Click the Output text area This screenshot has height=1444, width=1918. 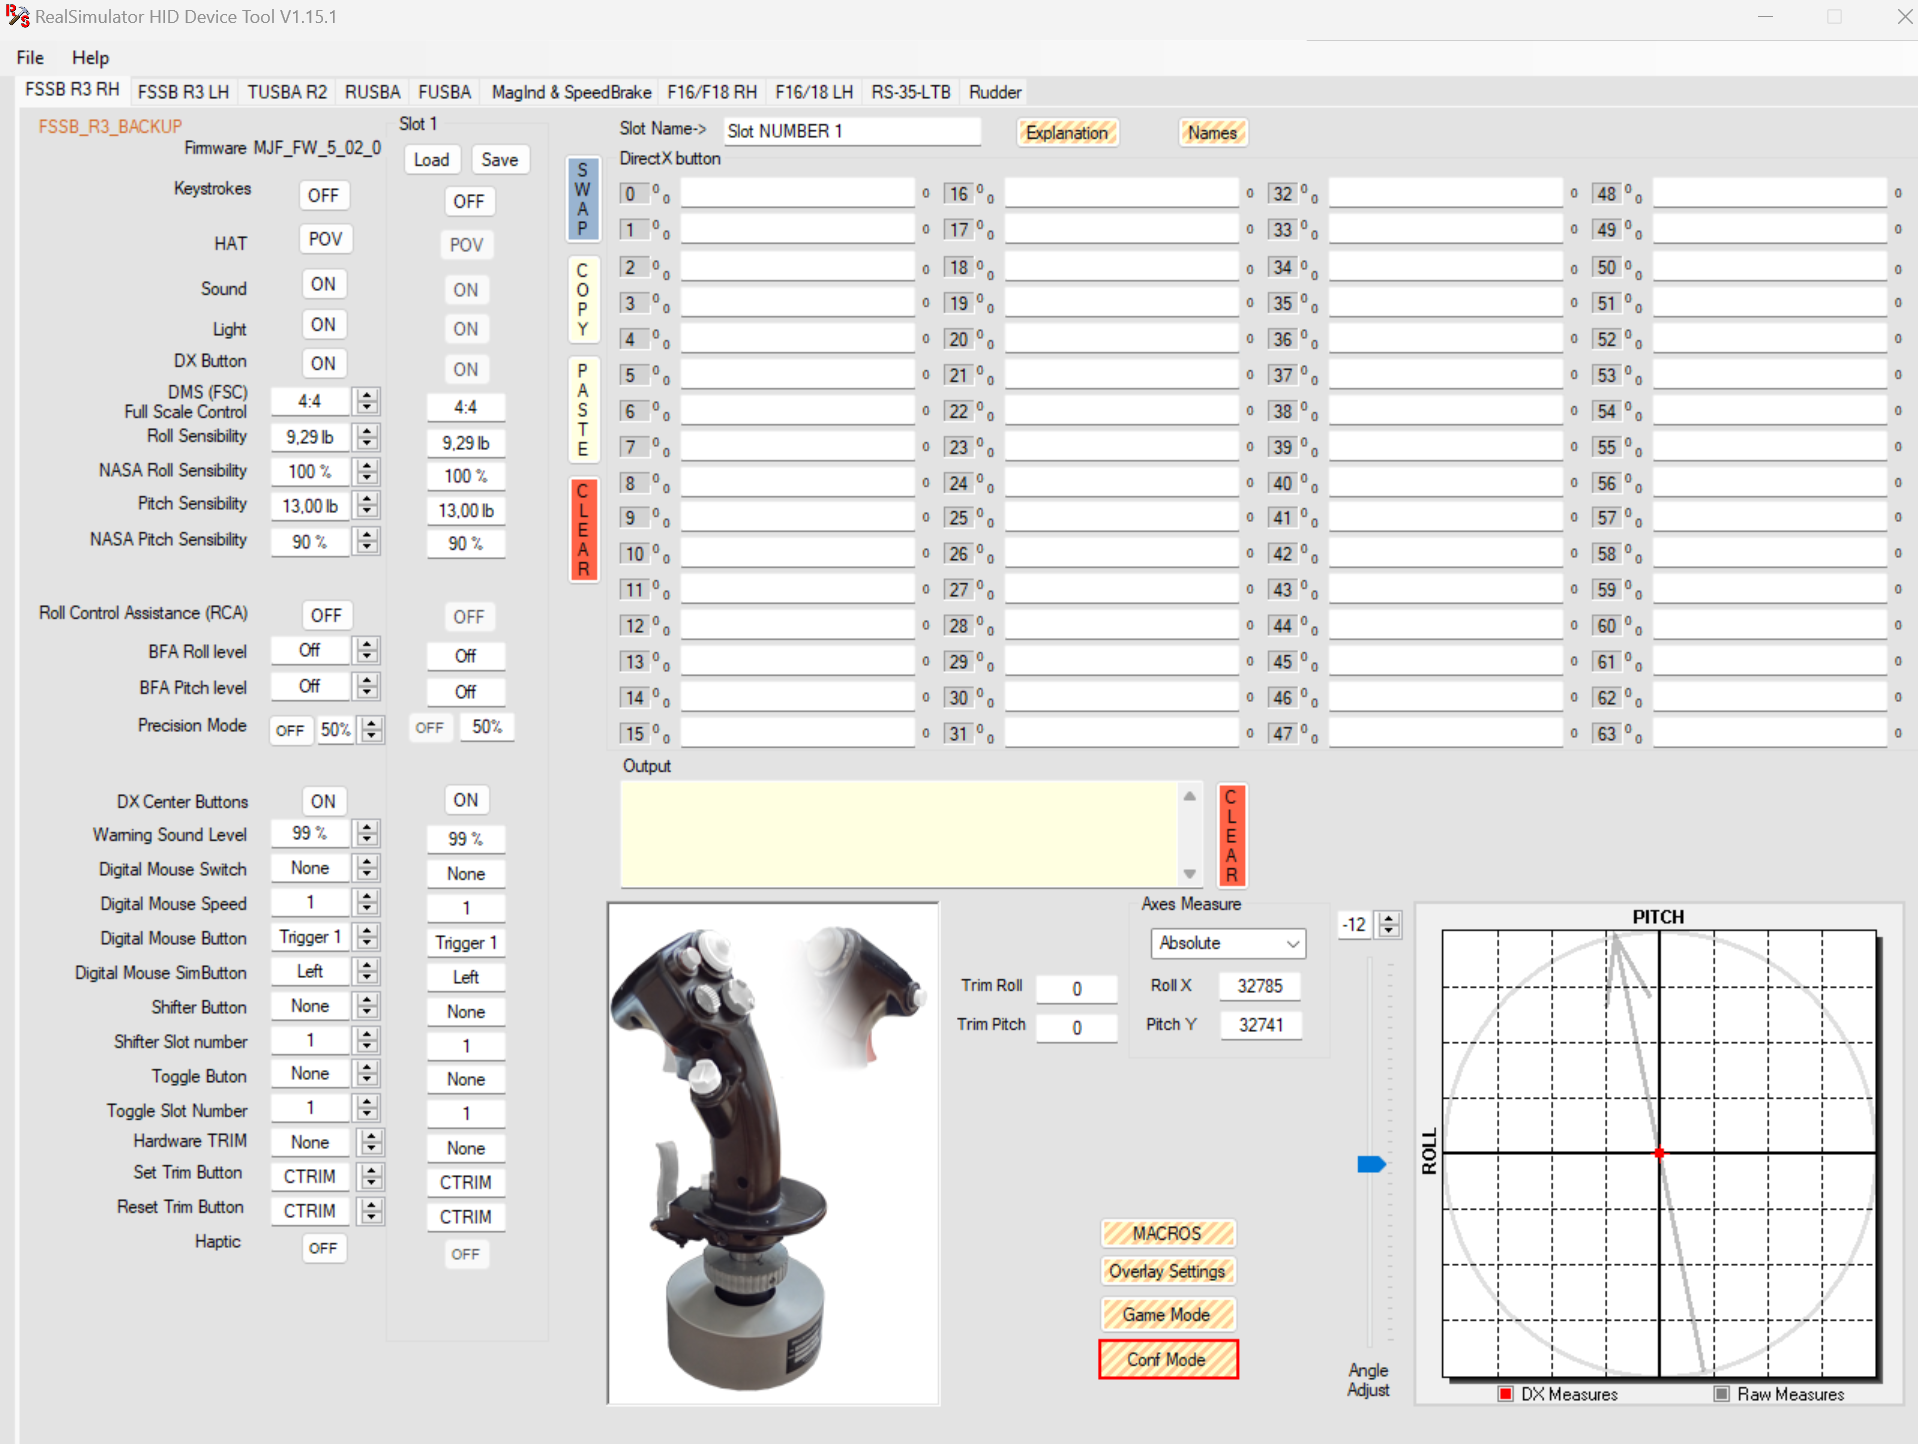[x=900, y=834]
